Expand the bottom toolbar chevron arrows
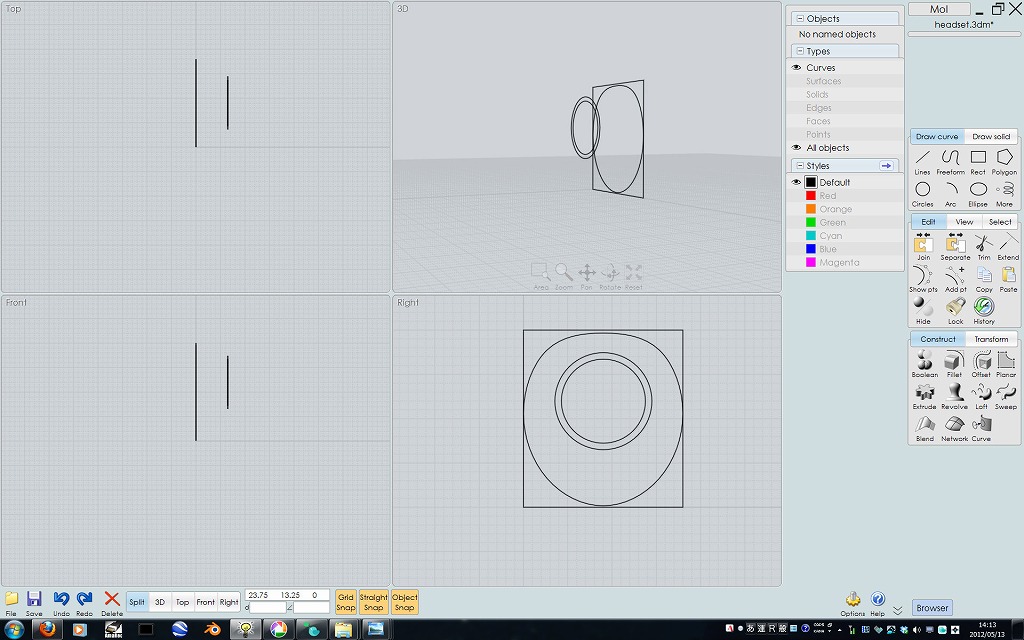The width and height of the screenshot is (1024, 640). pyautogui.click(x=898, y=610)
